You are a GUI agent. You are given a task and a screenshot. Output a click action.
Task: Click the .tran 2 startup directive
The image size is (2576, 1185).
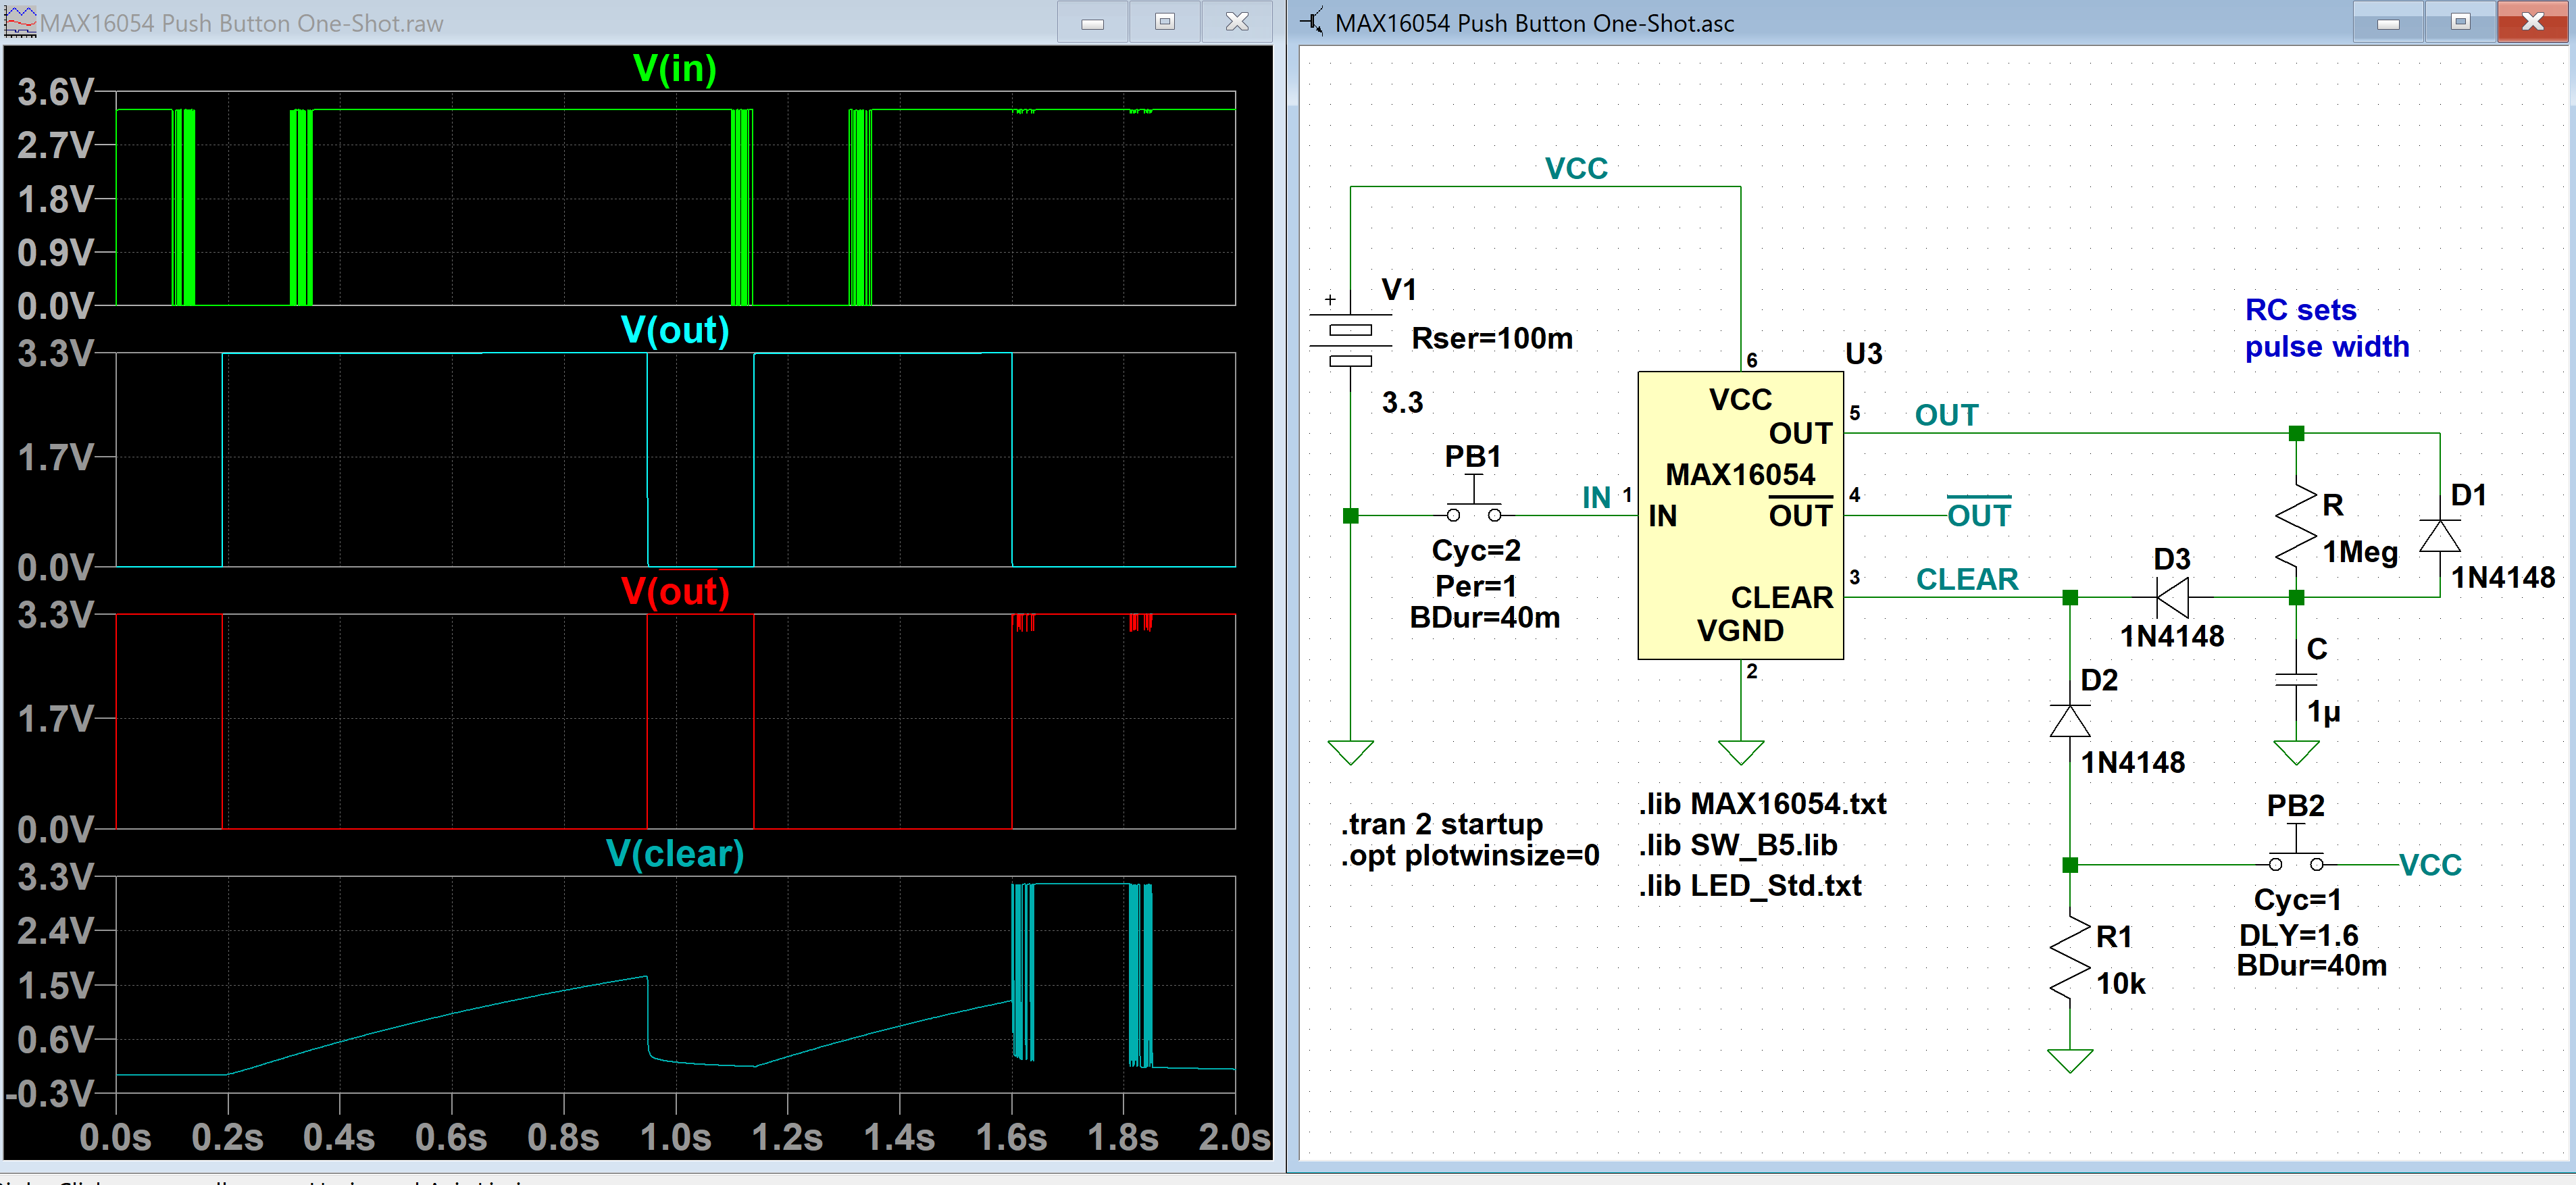pyautogui.click(x=1441, y=824)
